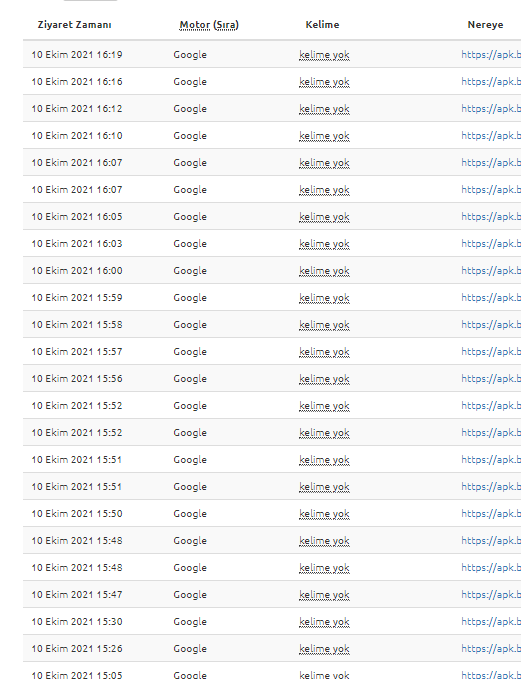Open the URL link in the 16:03 row
521x679 pixels.
click(x=491, y=243)
